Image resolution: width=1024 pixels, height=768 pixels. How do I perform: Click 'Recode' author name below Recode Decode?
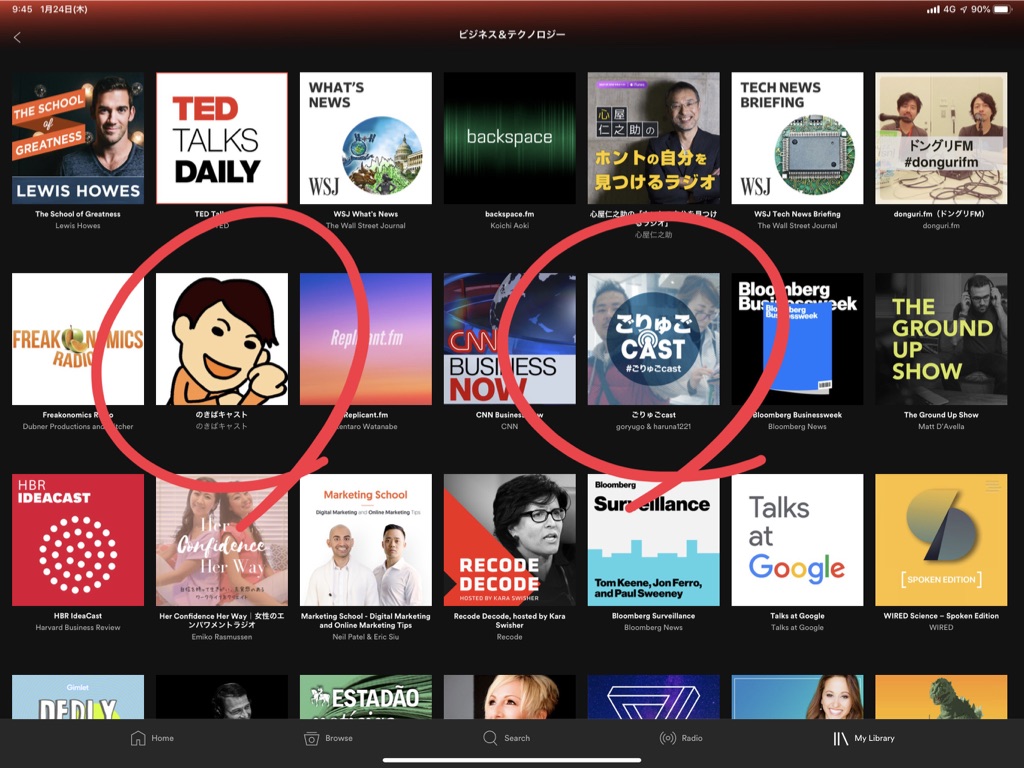coord(509,637)
